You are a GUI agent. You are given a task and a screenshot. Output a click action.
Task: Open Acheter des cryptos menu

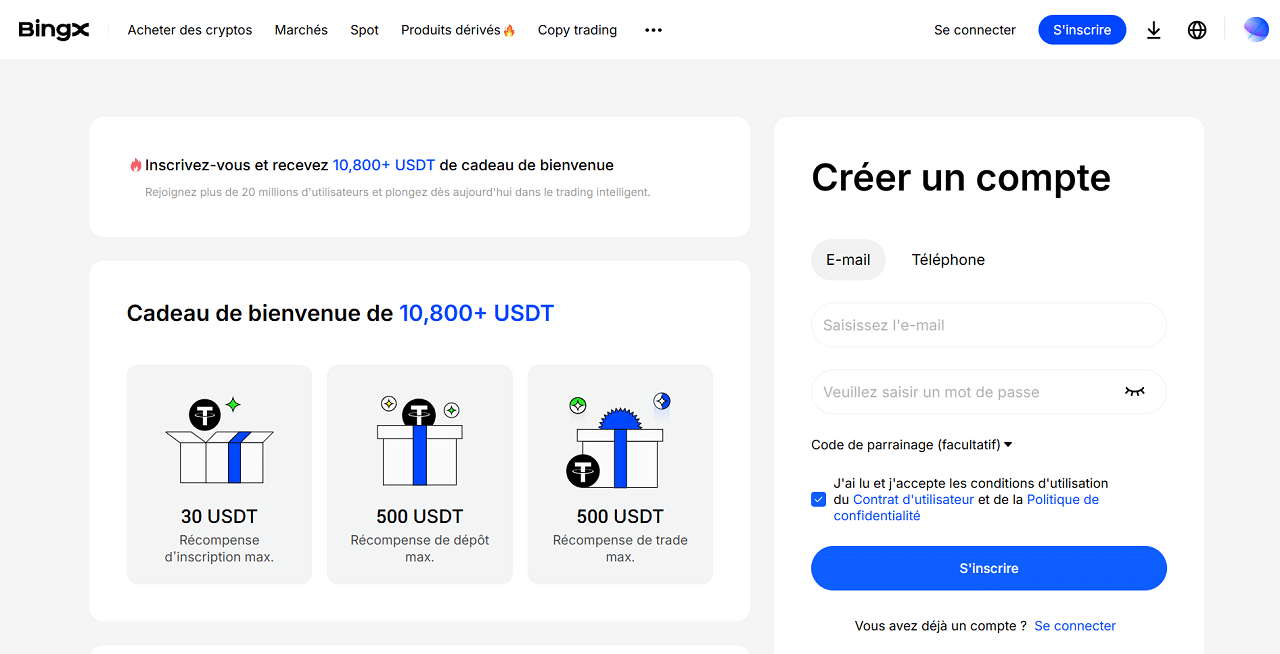coord(190,30)
